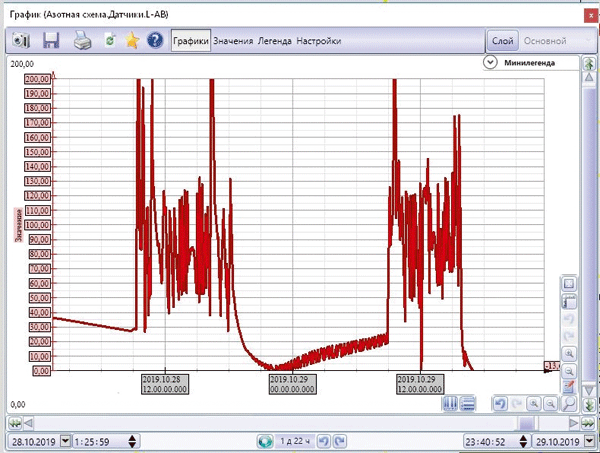Click horizontal undo zoom icon below chart
This screenshot has width=600, height=453.
[500, 404]
